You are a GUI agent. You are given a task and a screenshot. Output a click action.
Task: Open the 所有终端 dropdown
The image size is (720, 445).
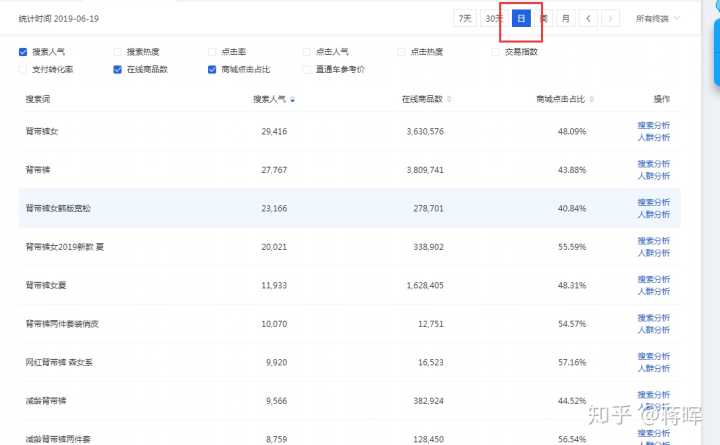pos(657,18)
